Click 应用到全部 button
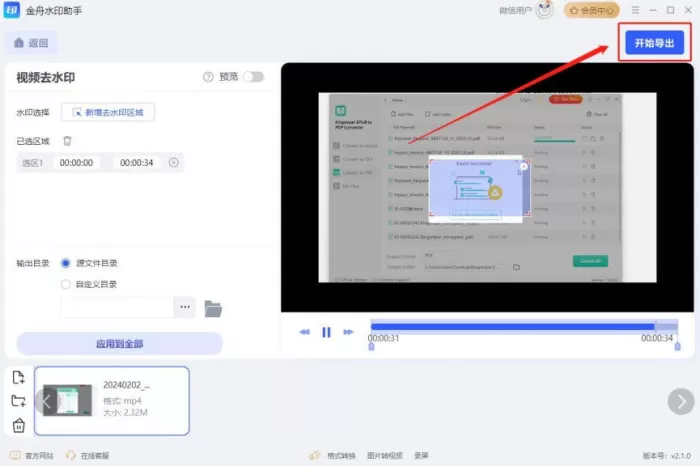This screenshot has width=700, height=466. 120,343
